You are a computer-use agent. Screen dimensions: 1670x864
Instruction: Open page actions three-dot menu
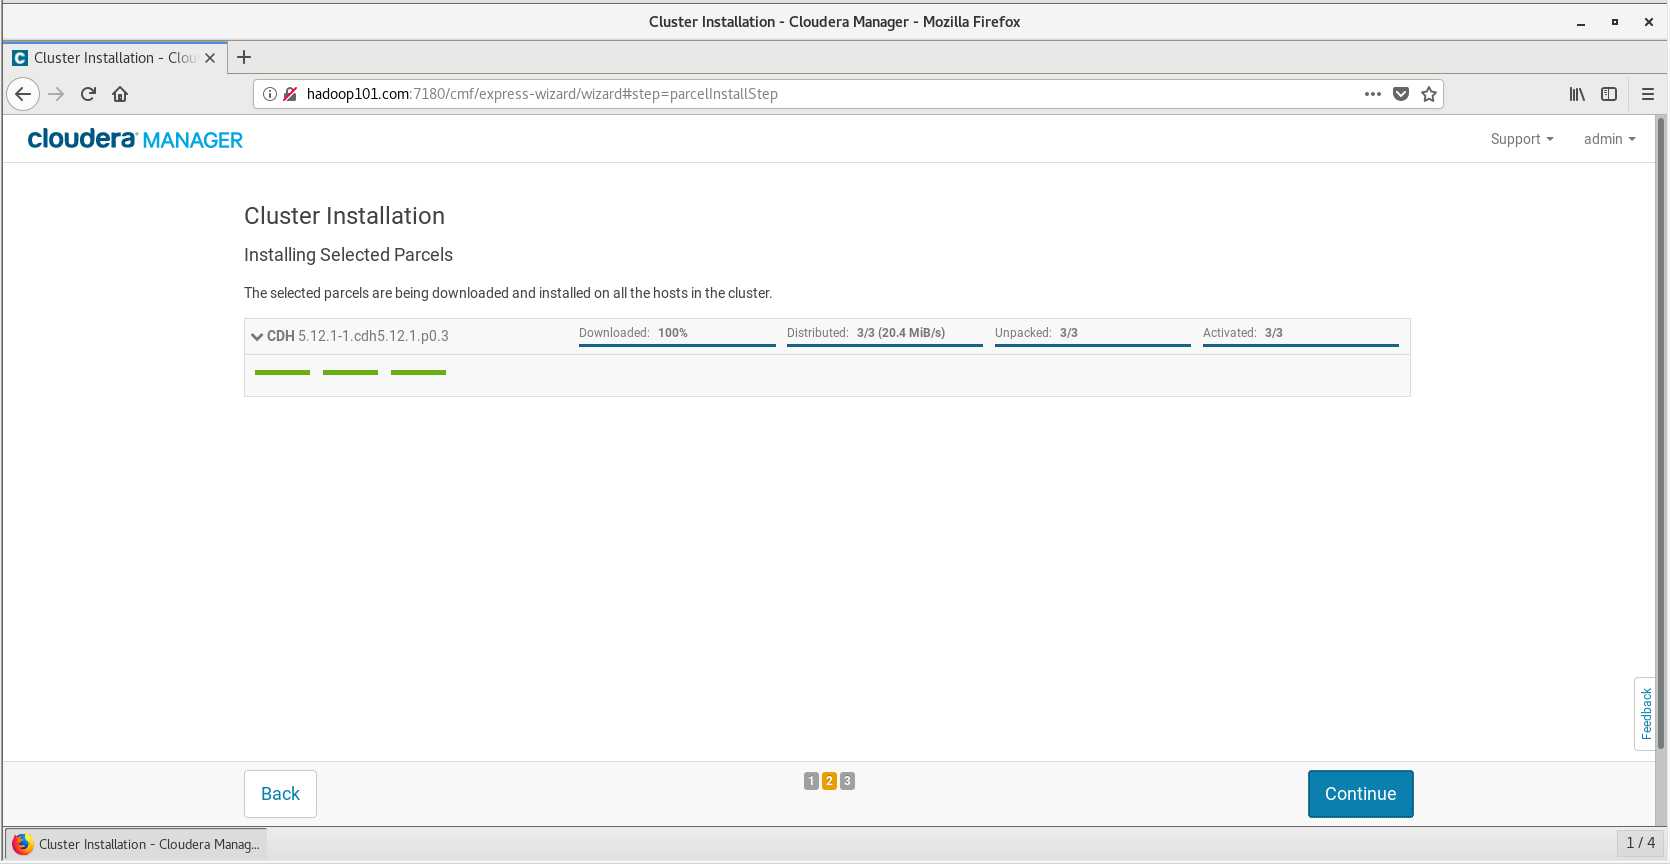pyautogui.click(x=1373, y=94)
